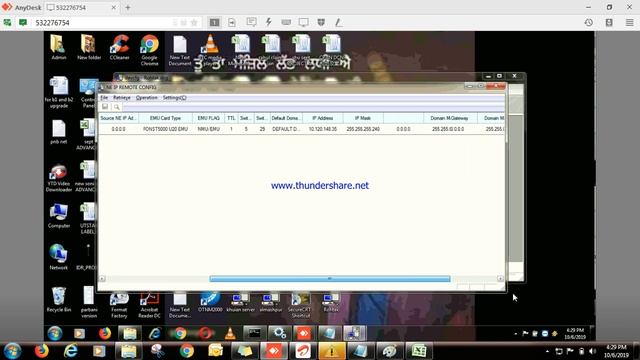Click Opera icon in remote taskbar
The image size is (640, 360).
coord(205,333)
